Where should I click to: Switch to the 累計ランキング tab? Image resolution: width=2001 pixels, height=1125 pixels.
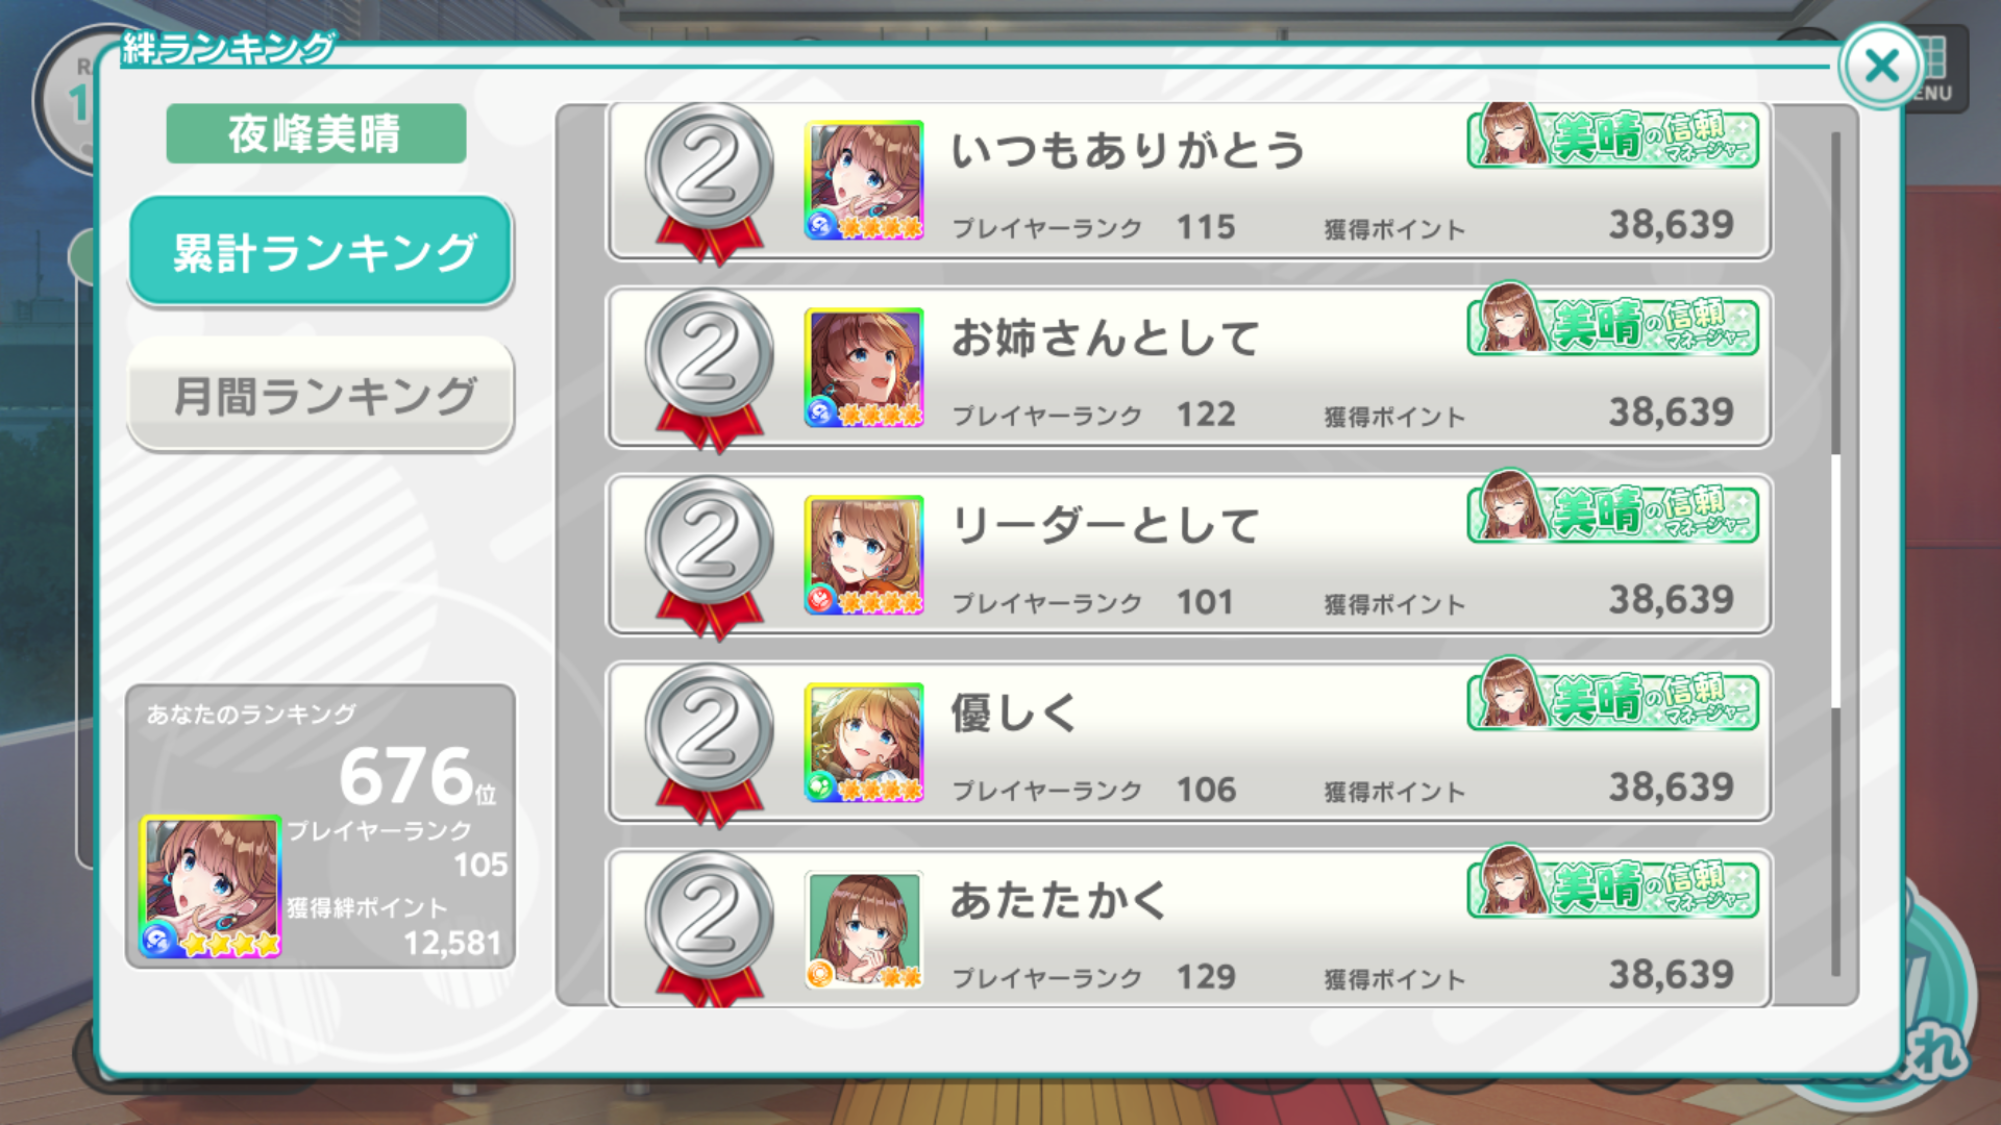[320, 251]
